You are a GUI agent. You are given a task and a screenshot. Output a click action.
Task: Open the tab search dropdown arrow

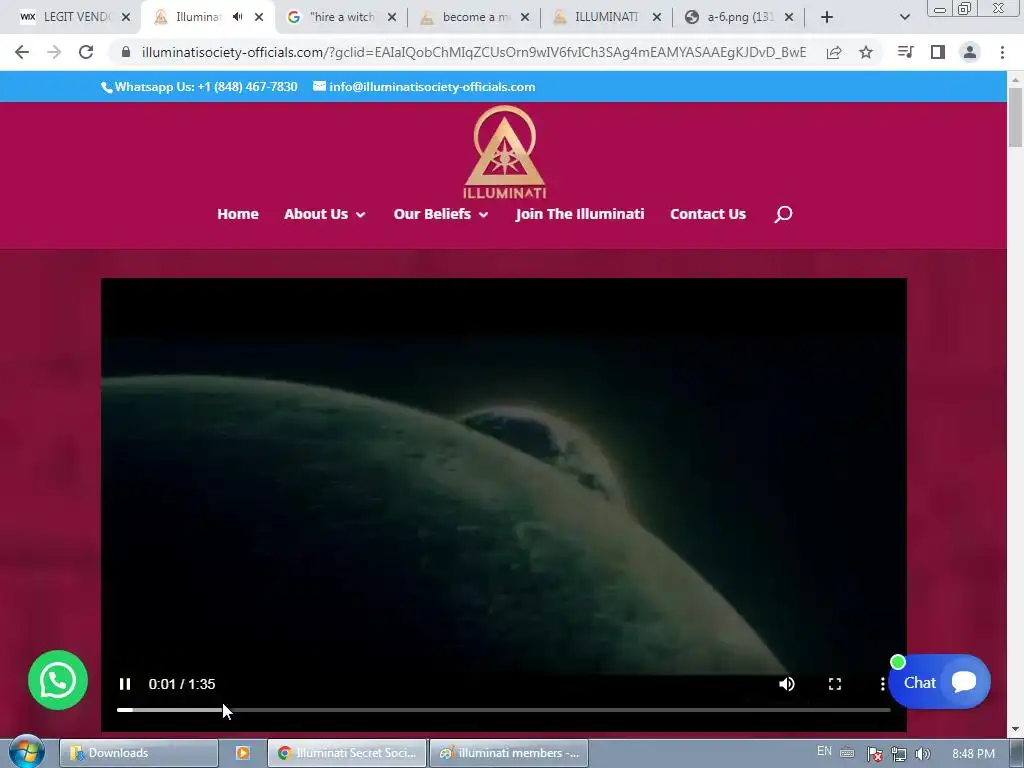pos(904,17)
